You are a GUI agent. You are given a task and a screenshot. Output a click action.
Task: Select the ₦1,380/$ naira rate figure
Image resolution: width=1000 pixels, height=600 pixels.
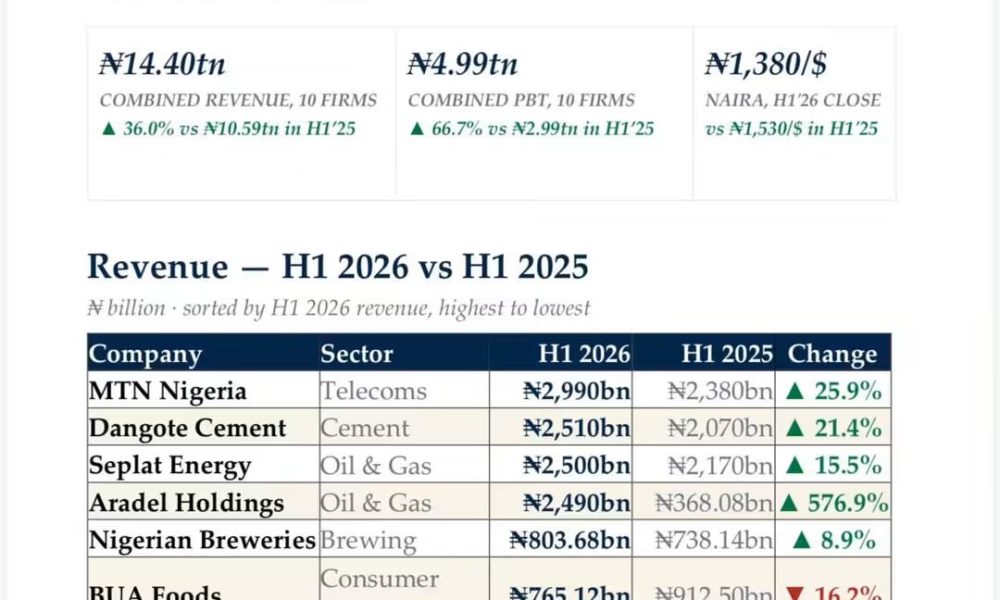[766, 64]
